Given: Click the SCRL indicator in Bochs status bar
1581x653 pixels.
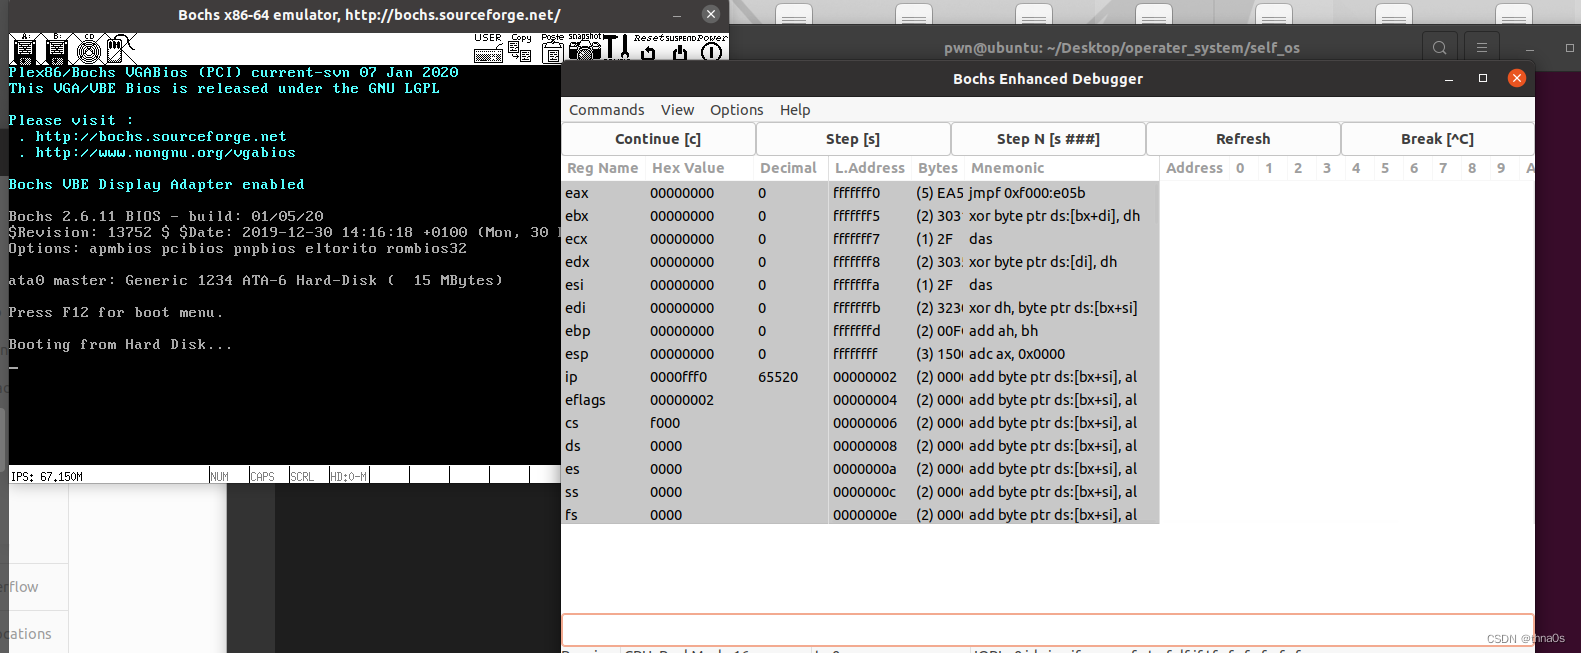Looking at the screenshot, I should (x=302, y=477).
